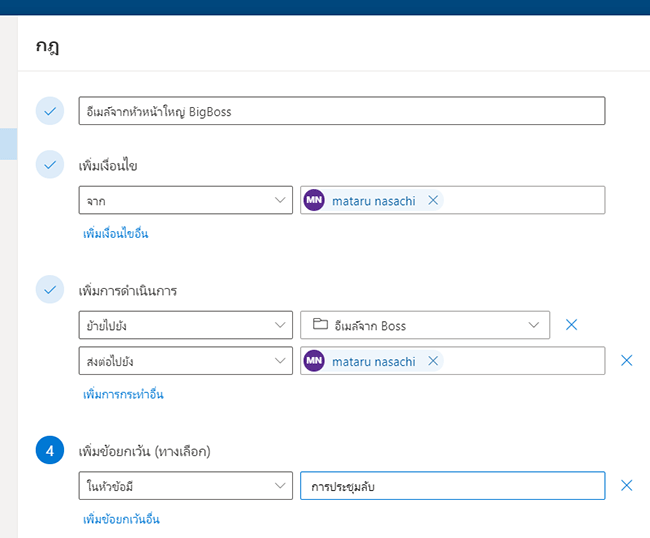Delete the ส่งต่อไปยัง action row

tap(627, 361)
